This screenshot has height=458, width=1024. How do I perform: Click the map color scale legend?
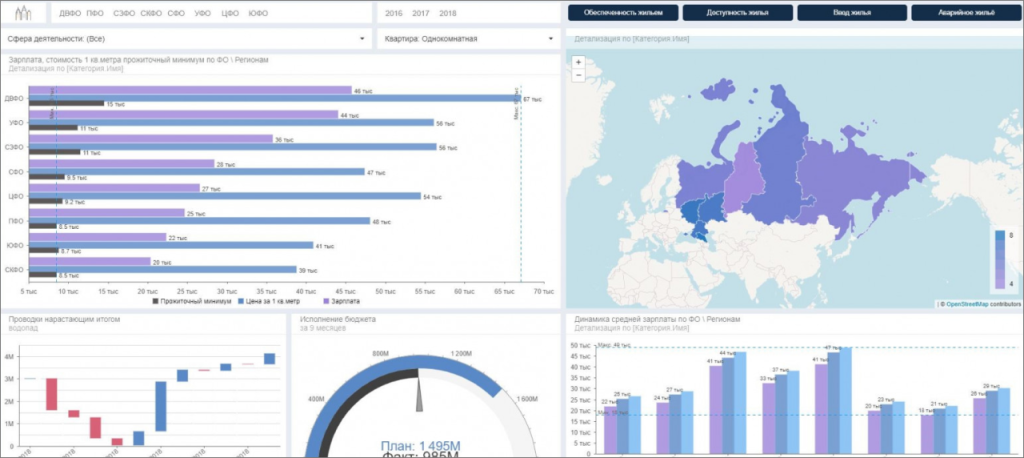pyautogui.click(x=999, y=260)
